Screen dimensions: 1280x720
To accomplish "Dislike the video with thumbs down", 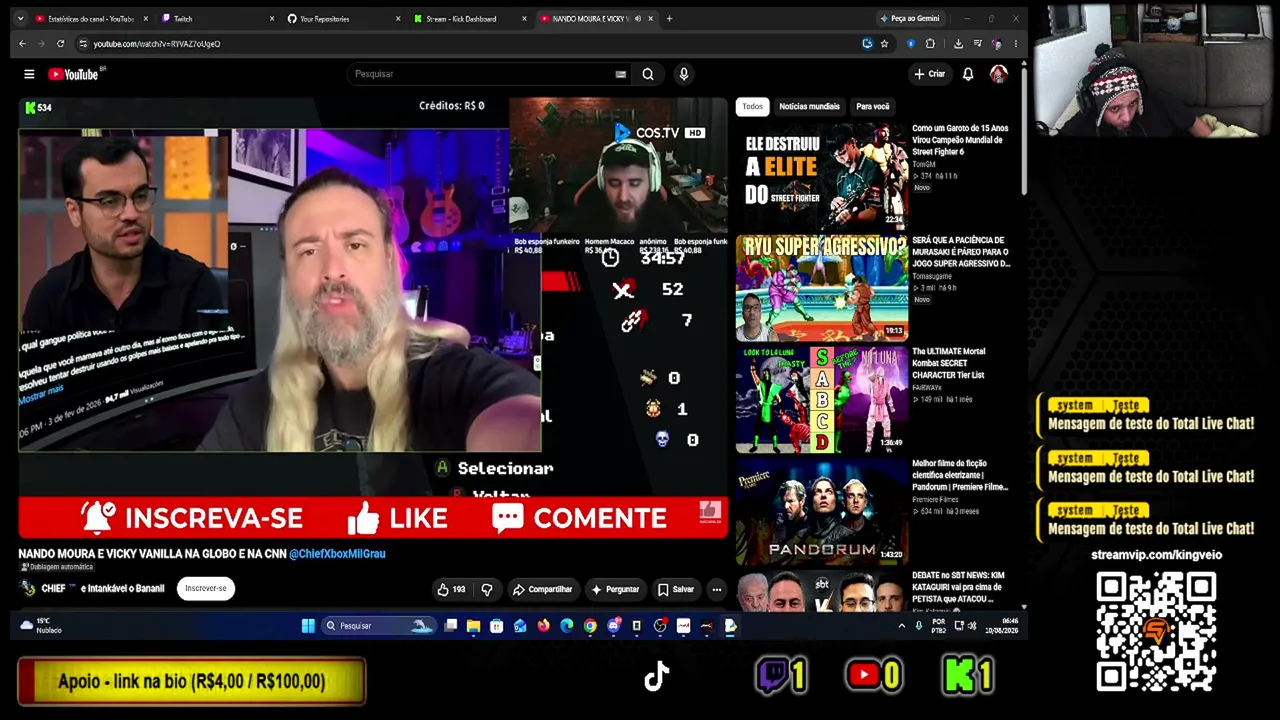I will tap(487, 590).
